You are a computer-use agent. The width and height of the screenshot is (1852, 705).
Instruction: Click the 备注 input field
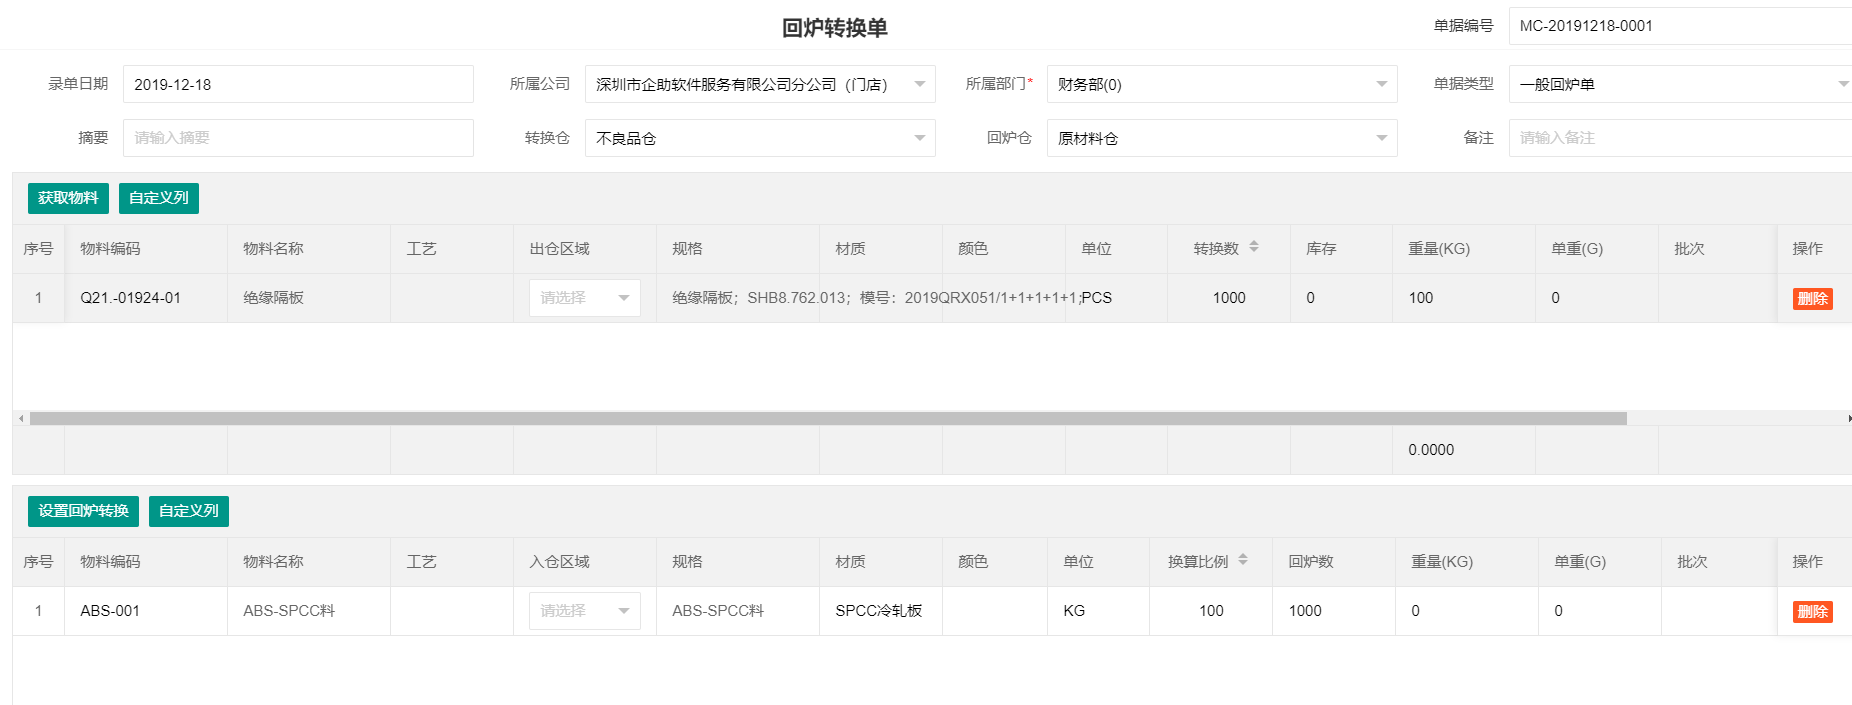(1680, 138)
